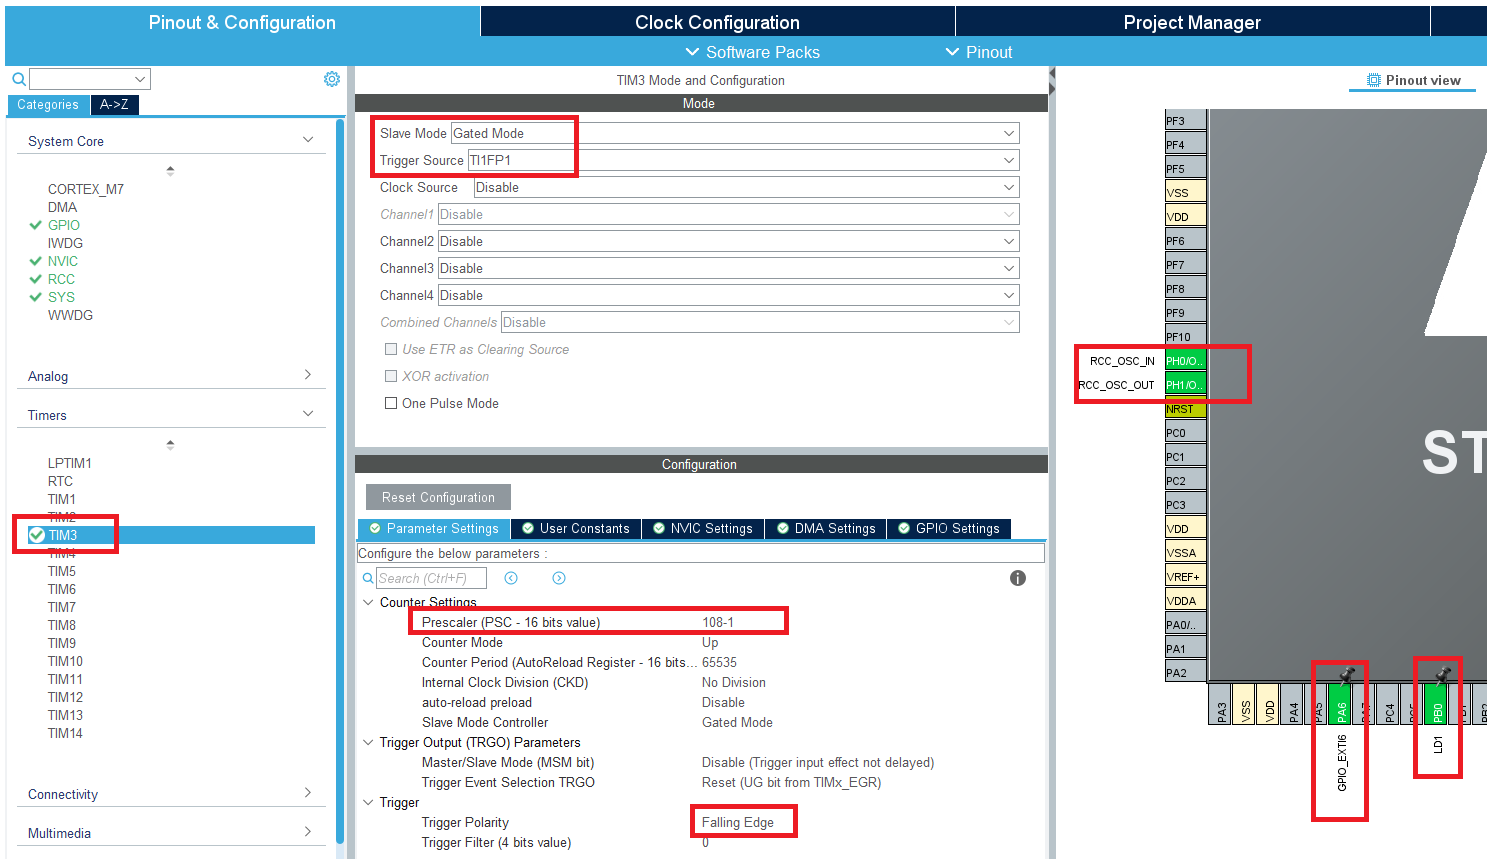Open the DMA Settings tab

[826, 529]
